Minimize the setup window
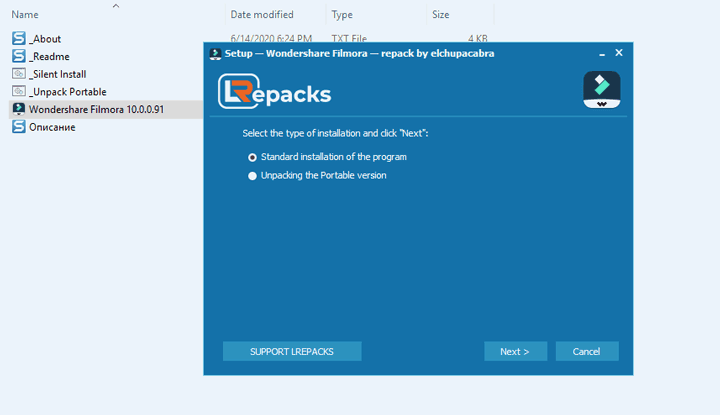 tap(601, 52)
